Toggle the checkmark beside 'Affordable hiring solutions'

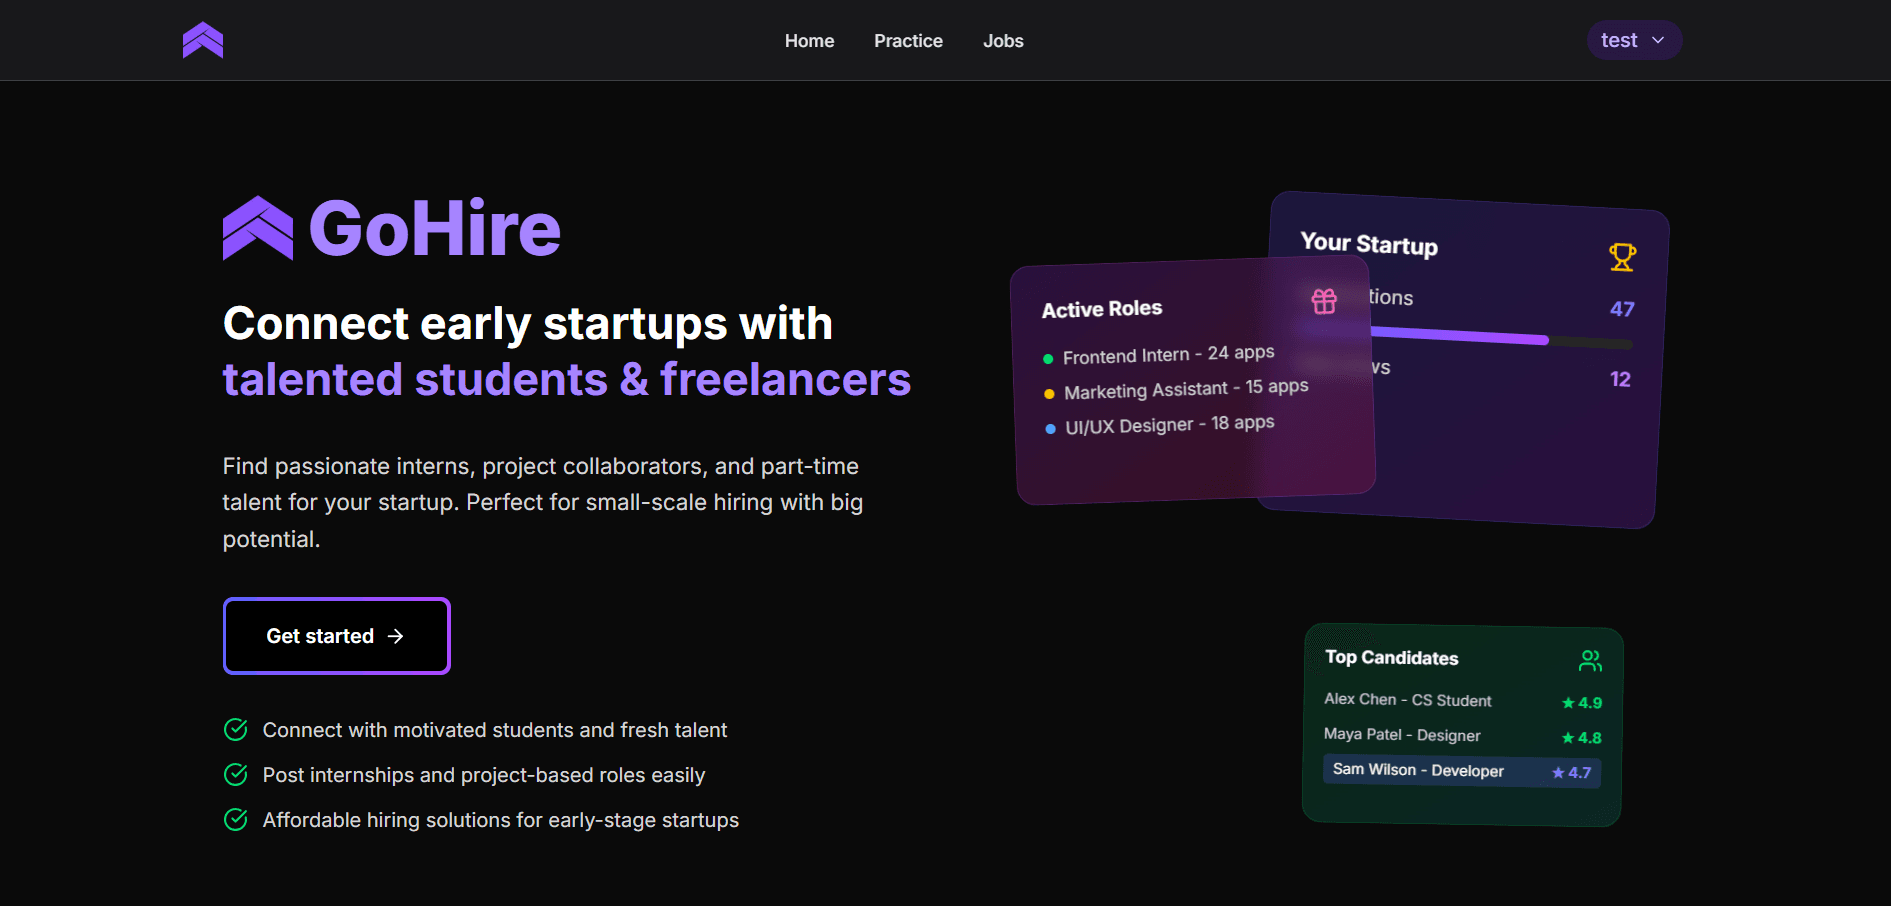coord(235,820)
